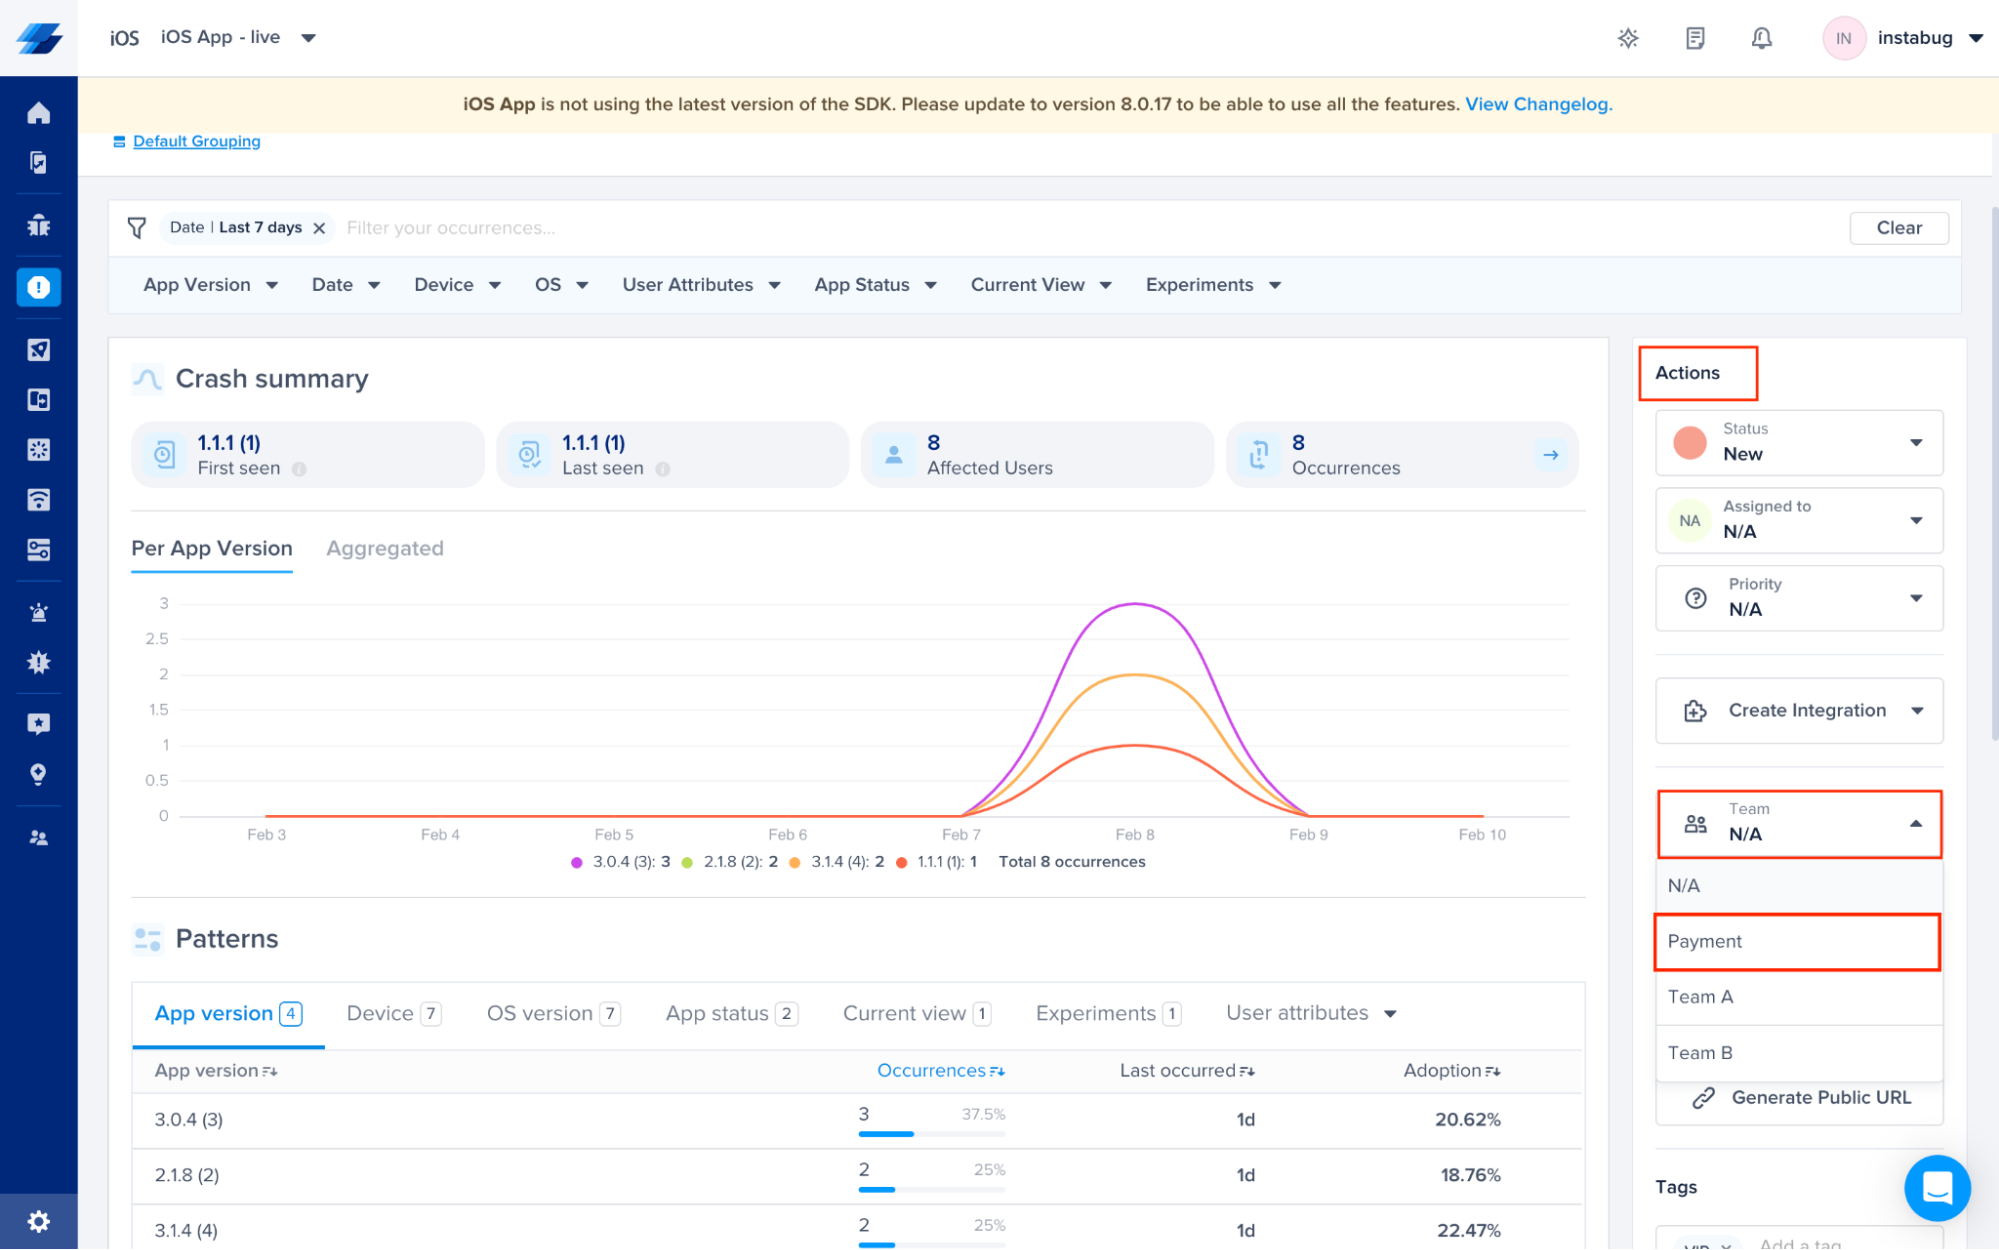Click the Occurrences arrow to view details
Image resolution: width=1999 pixels, height=1250 pixels.
[x=1550, y=455]
